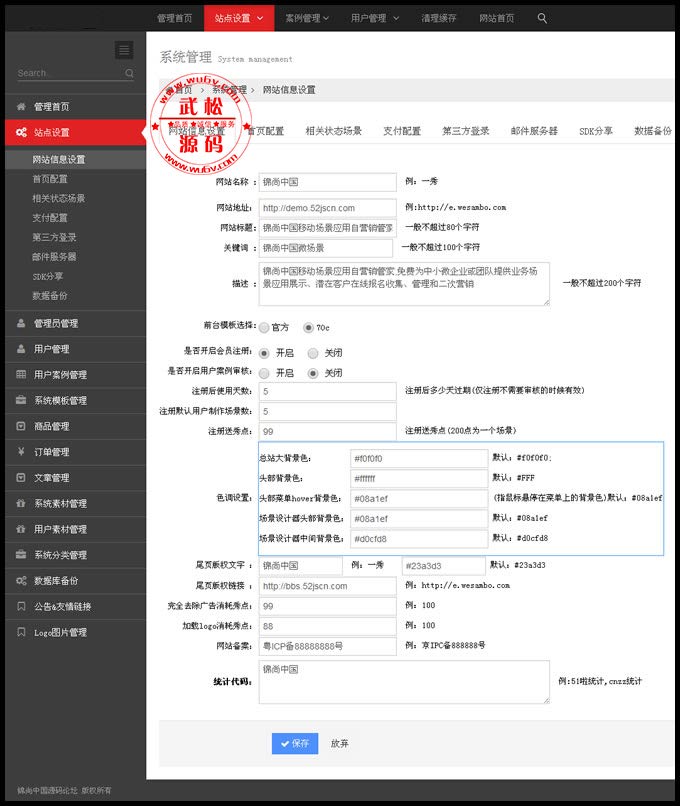This screenshot has width=680, height=806.
Task: Click the 统计代码 textarea
Action: (404, 682)
